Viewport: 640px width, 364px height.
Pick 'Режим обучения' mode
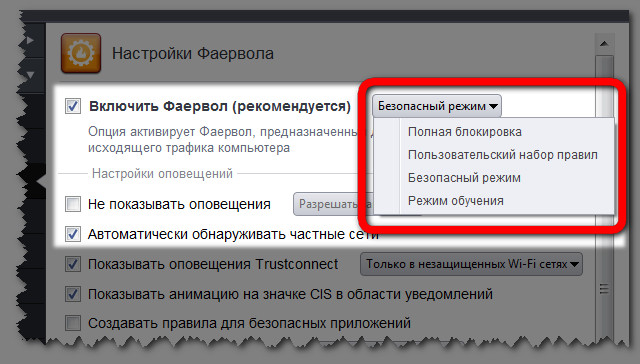(x=456, y=201)
